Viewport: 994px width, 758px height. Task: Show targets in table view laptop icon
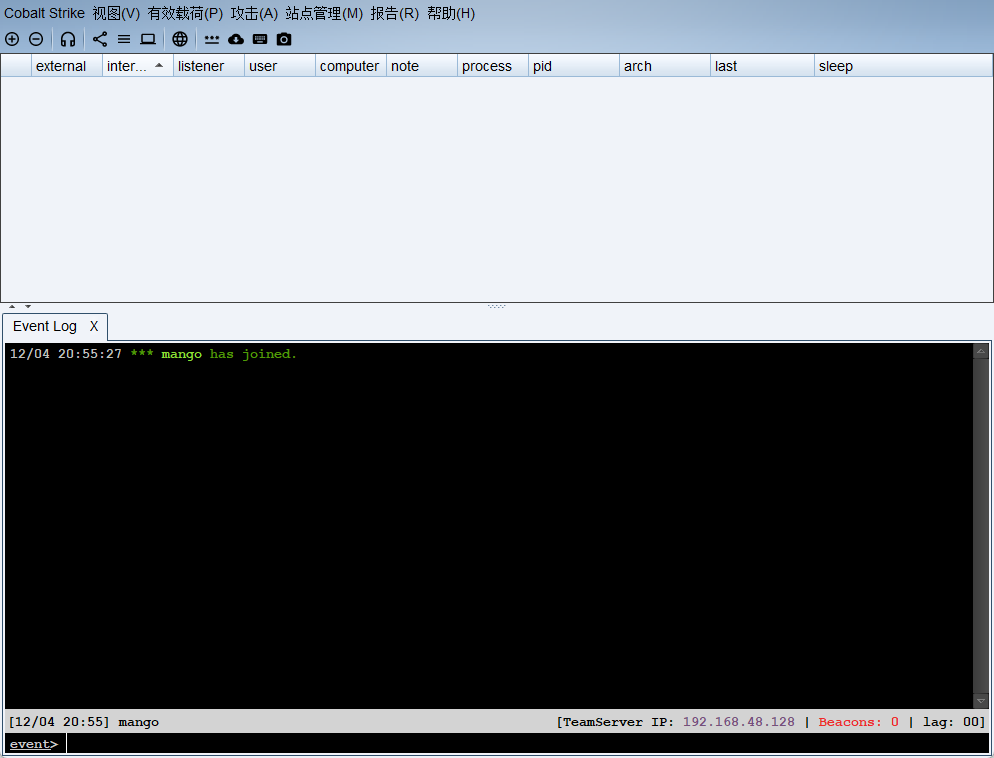[x=148, y=39]
